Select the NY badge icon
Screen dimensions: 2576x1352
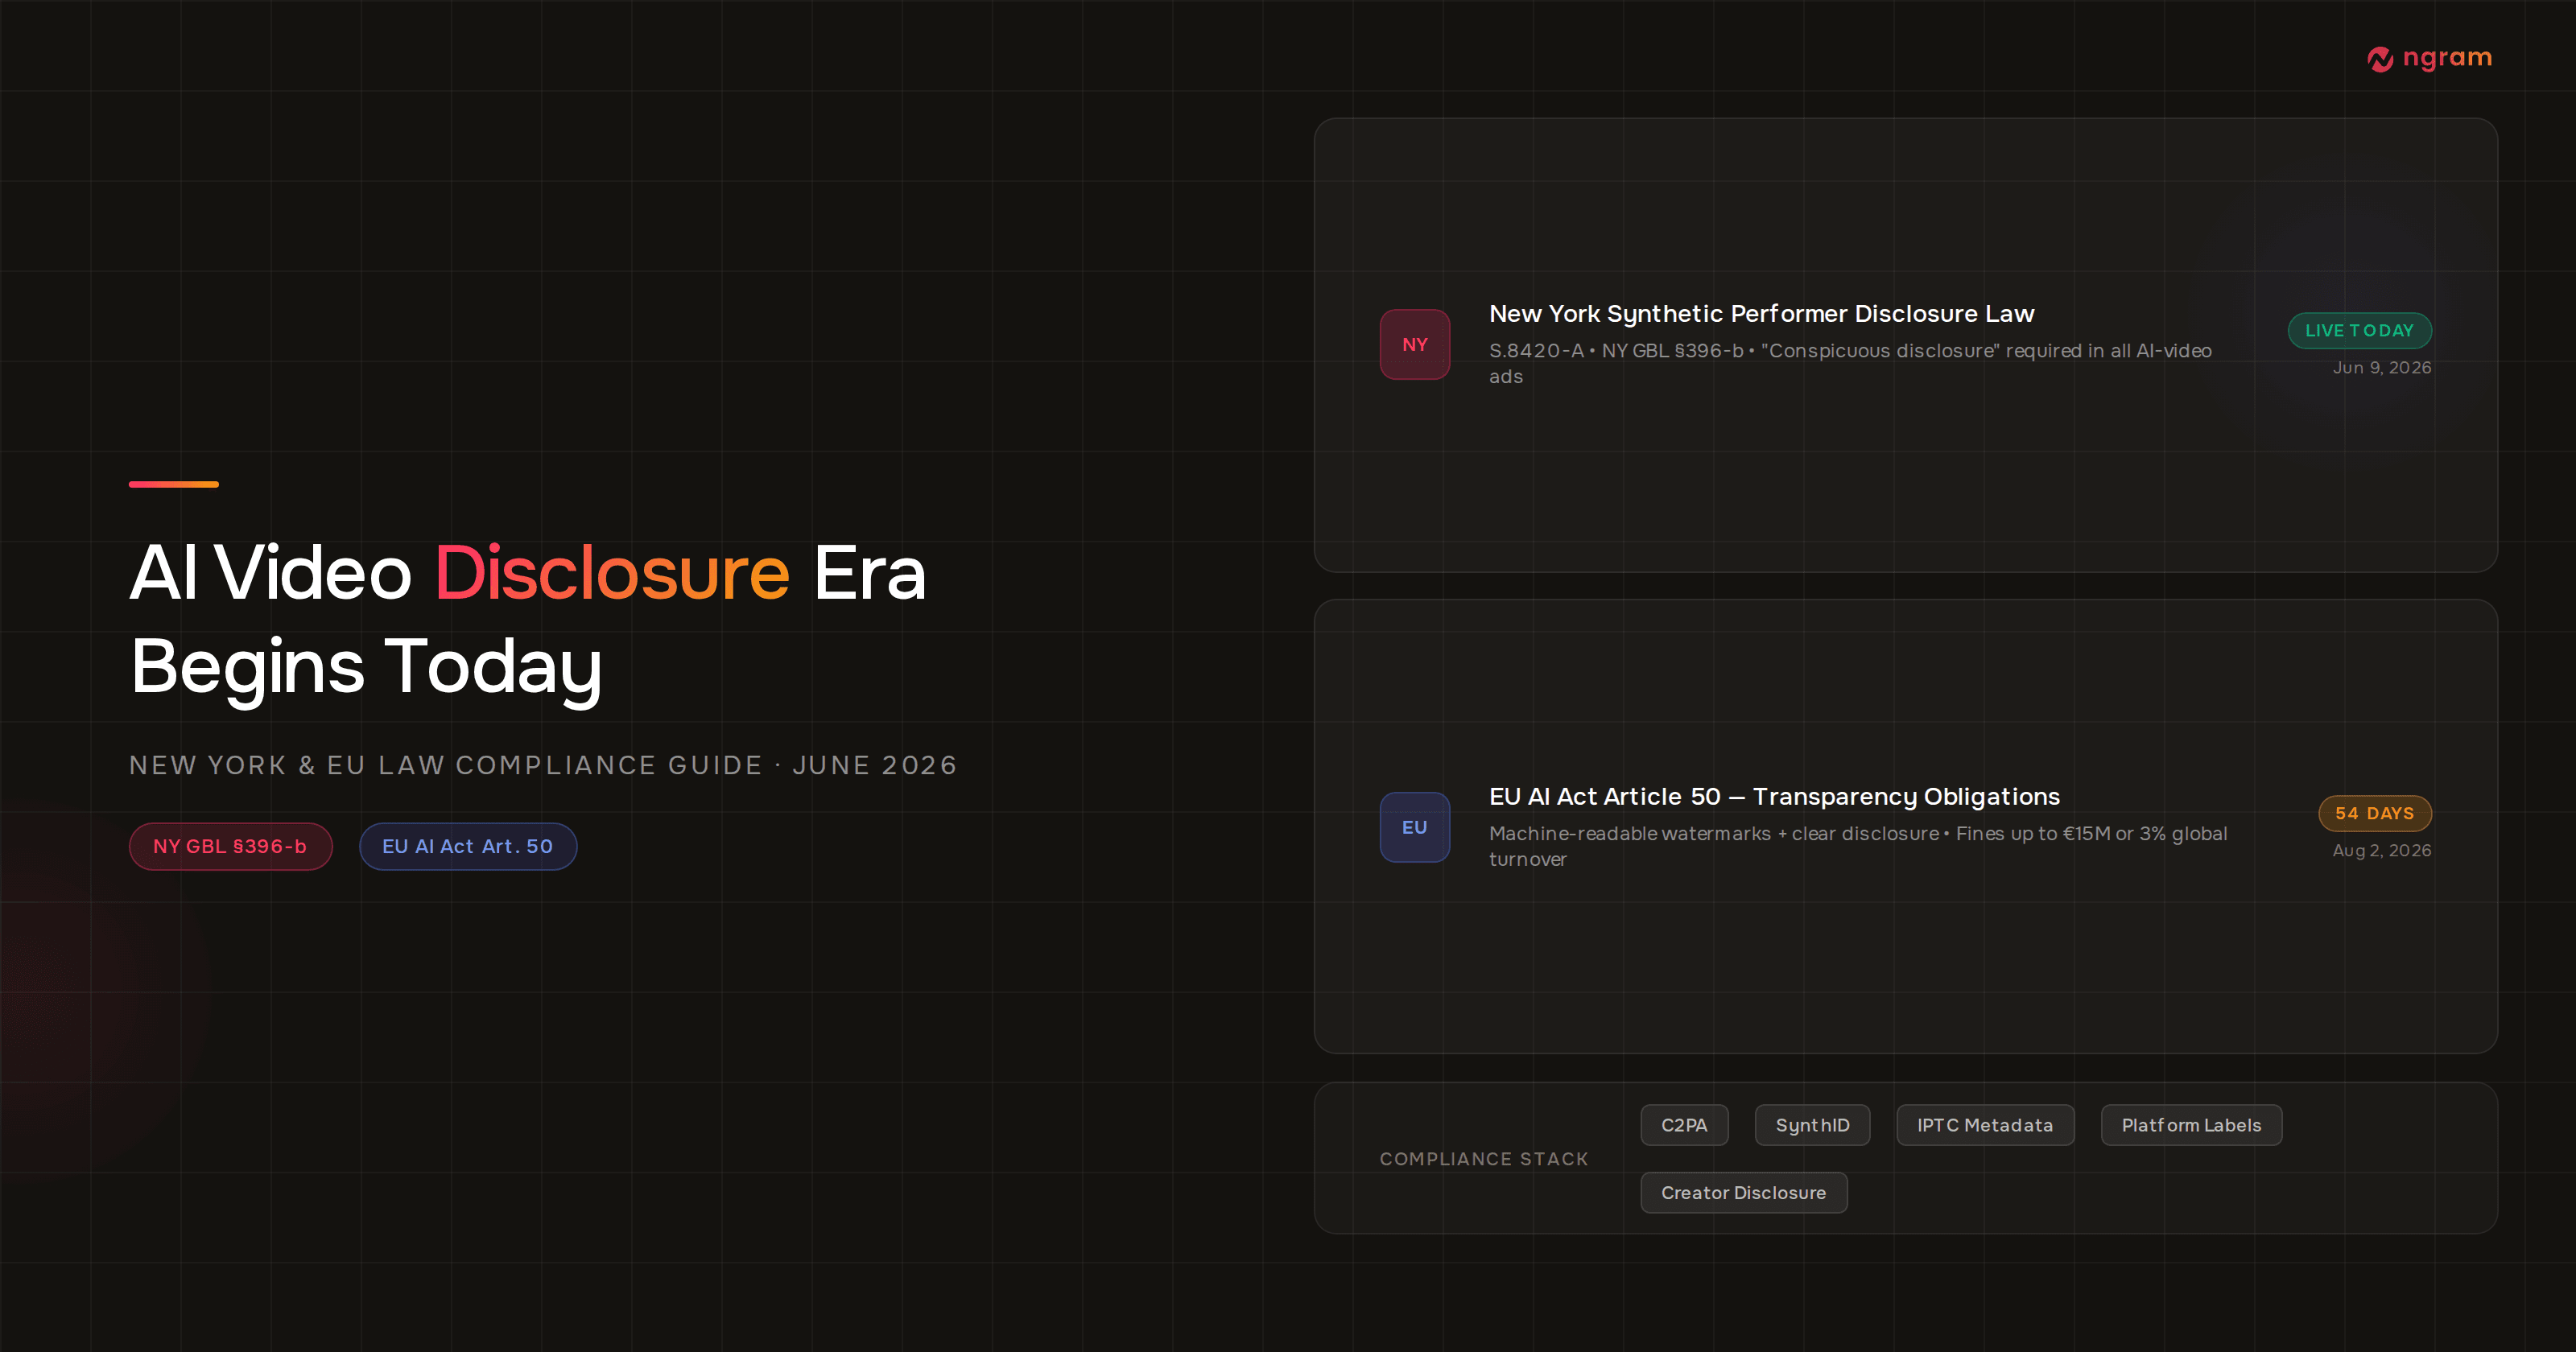pyautogui.click(x=1414, y=344)
